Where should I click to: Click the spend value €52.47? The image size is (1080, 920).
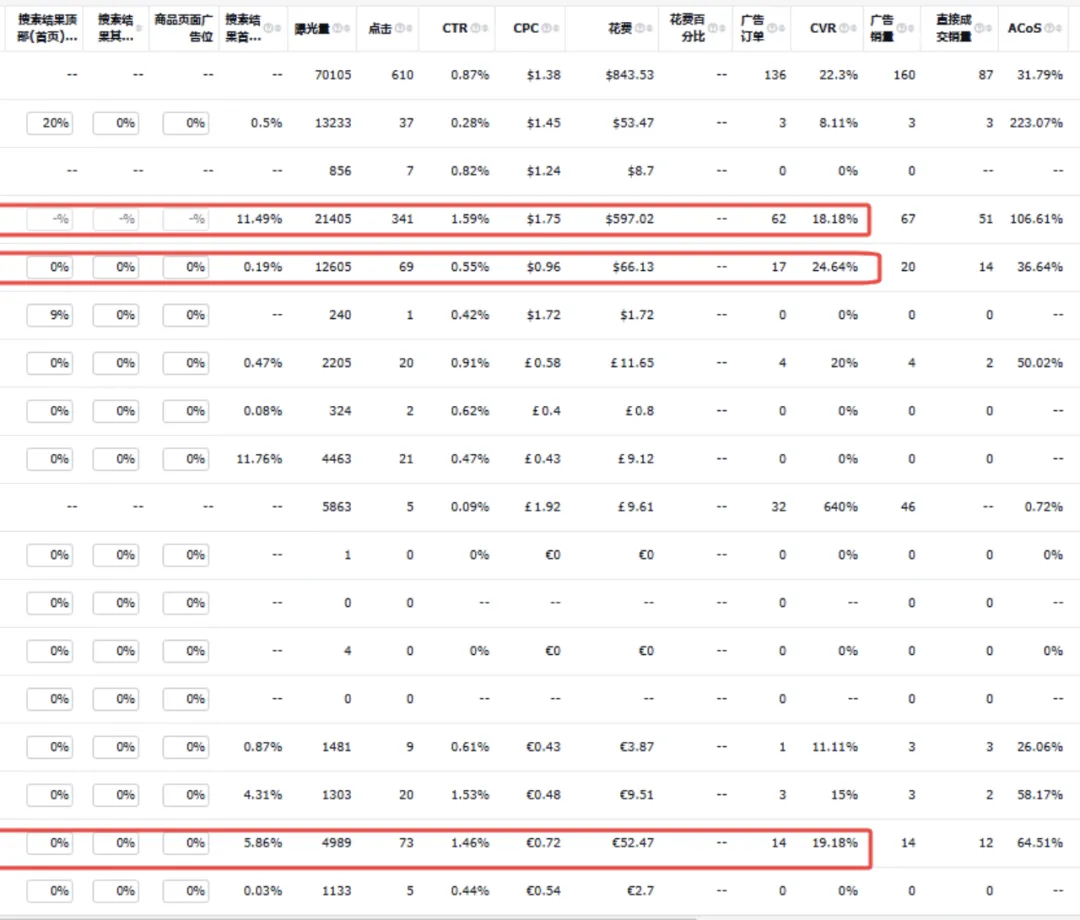pos(633,843)
